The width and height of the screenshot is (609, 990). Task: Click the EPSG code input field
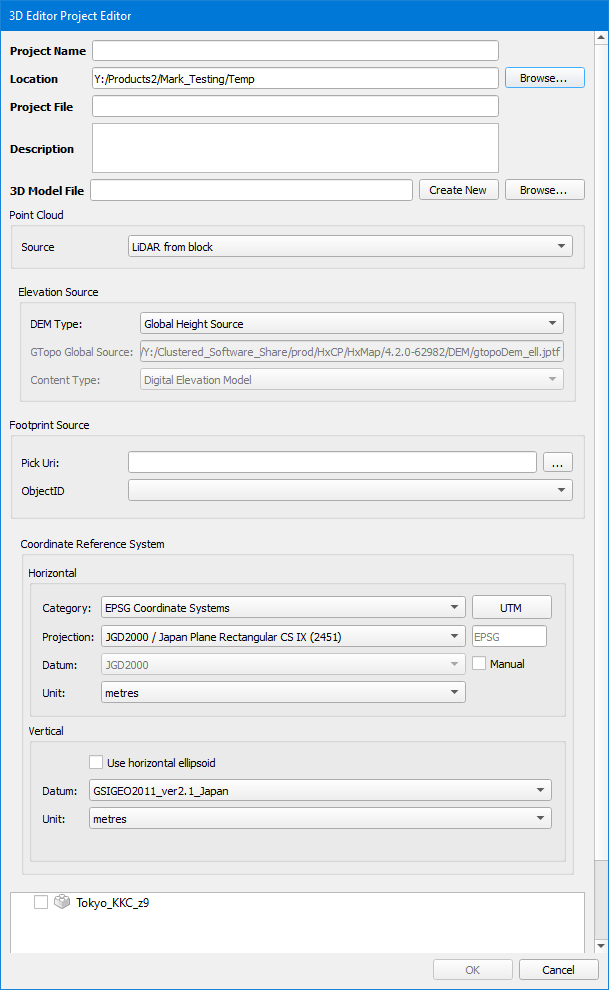click(x=509, y=636)
